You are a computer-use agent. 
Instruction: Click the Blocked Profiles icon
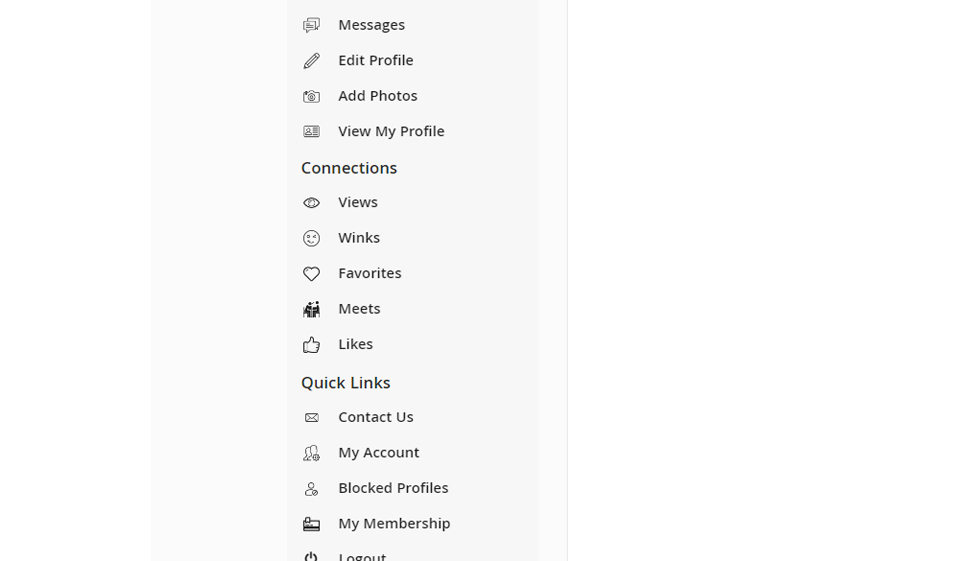click(312, 489)
